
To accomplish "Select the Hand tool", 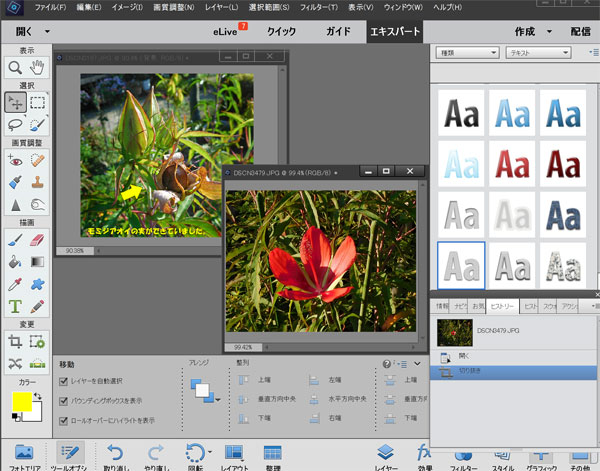I will (38, 68).
